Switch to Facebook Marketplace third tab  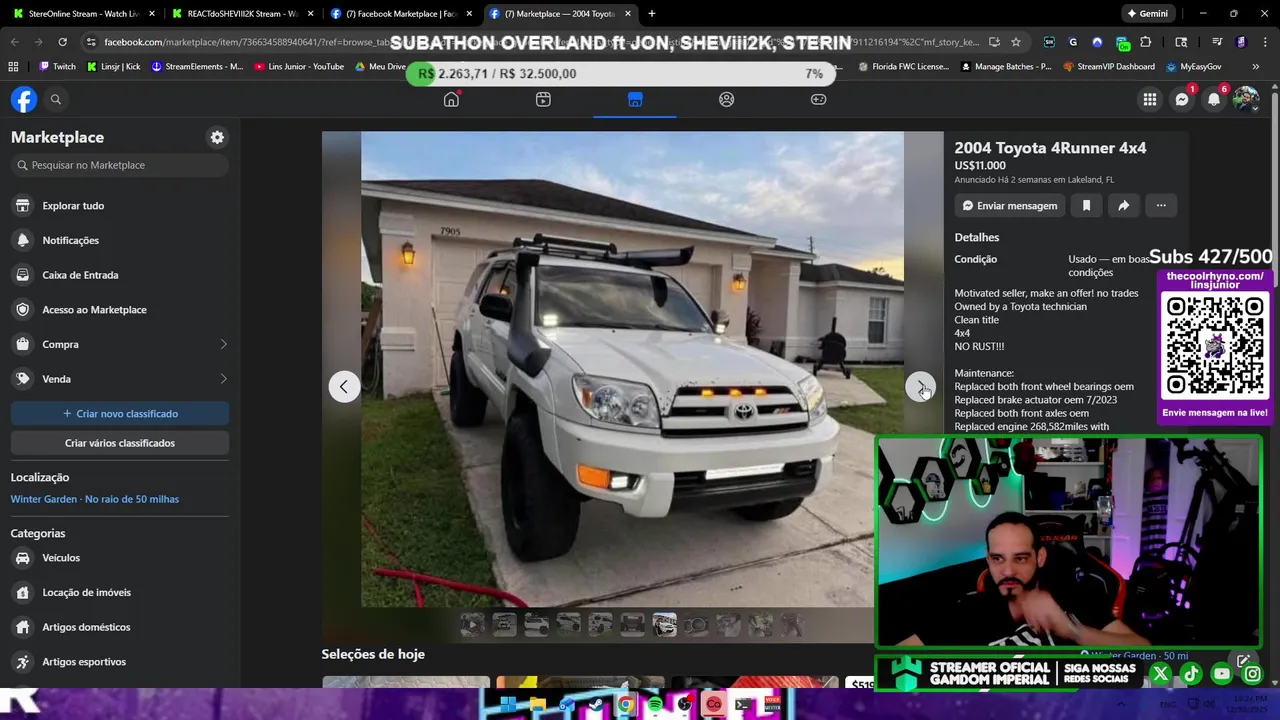click(x=402, y=14)
